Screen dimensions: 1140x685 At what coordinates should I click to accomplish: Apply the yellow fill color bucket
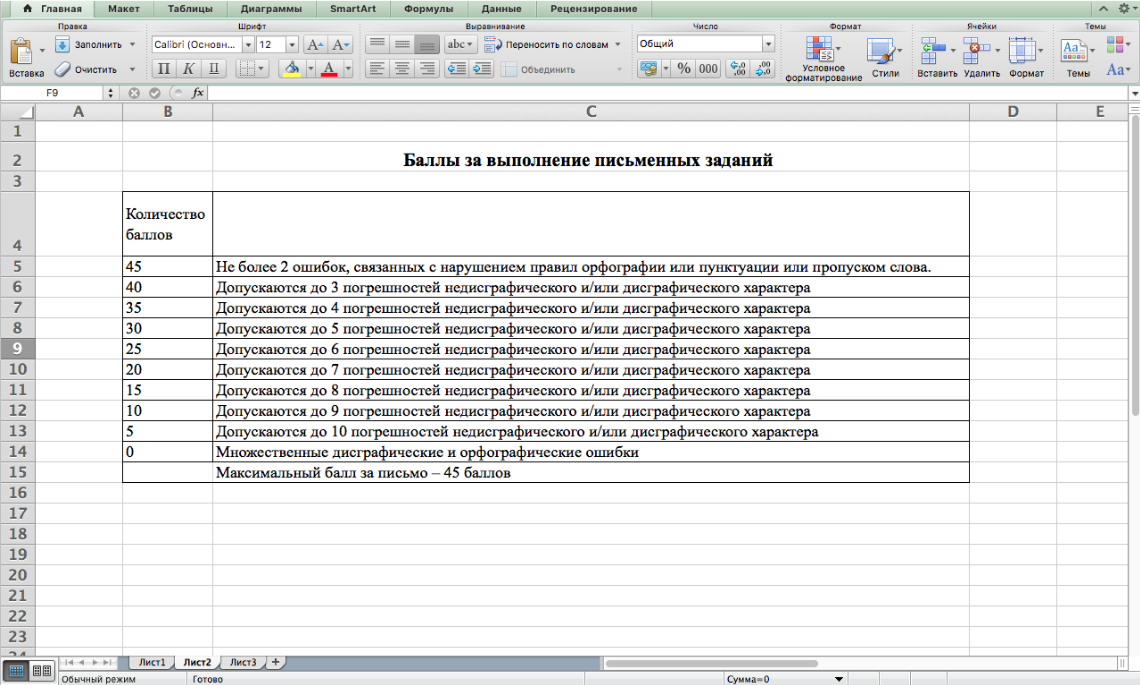(292, 69)
